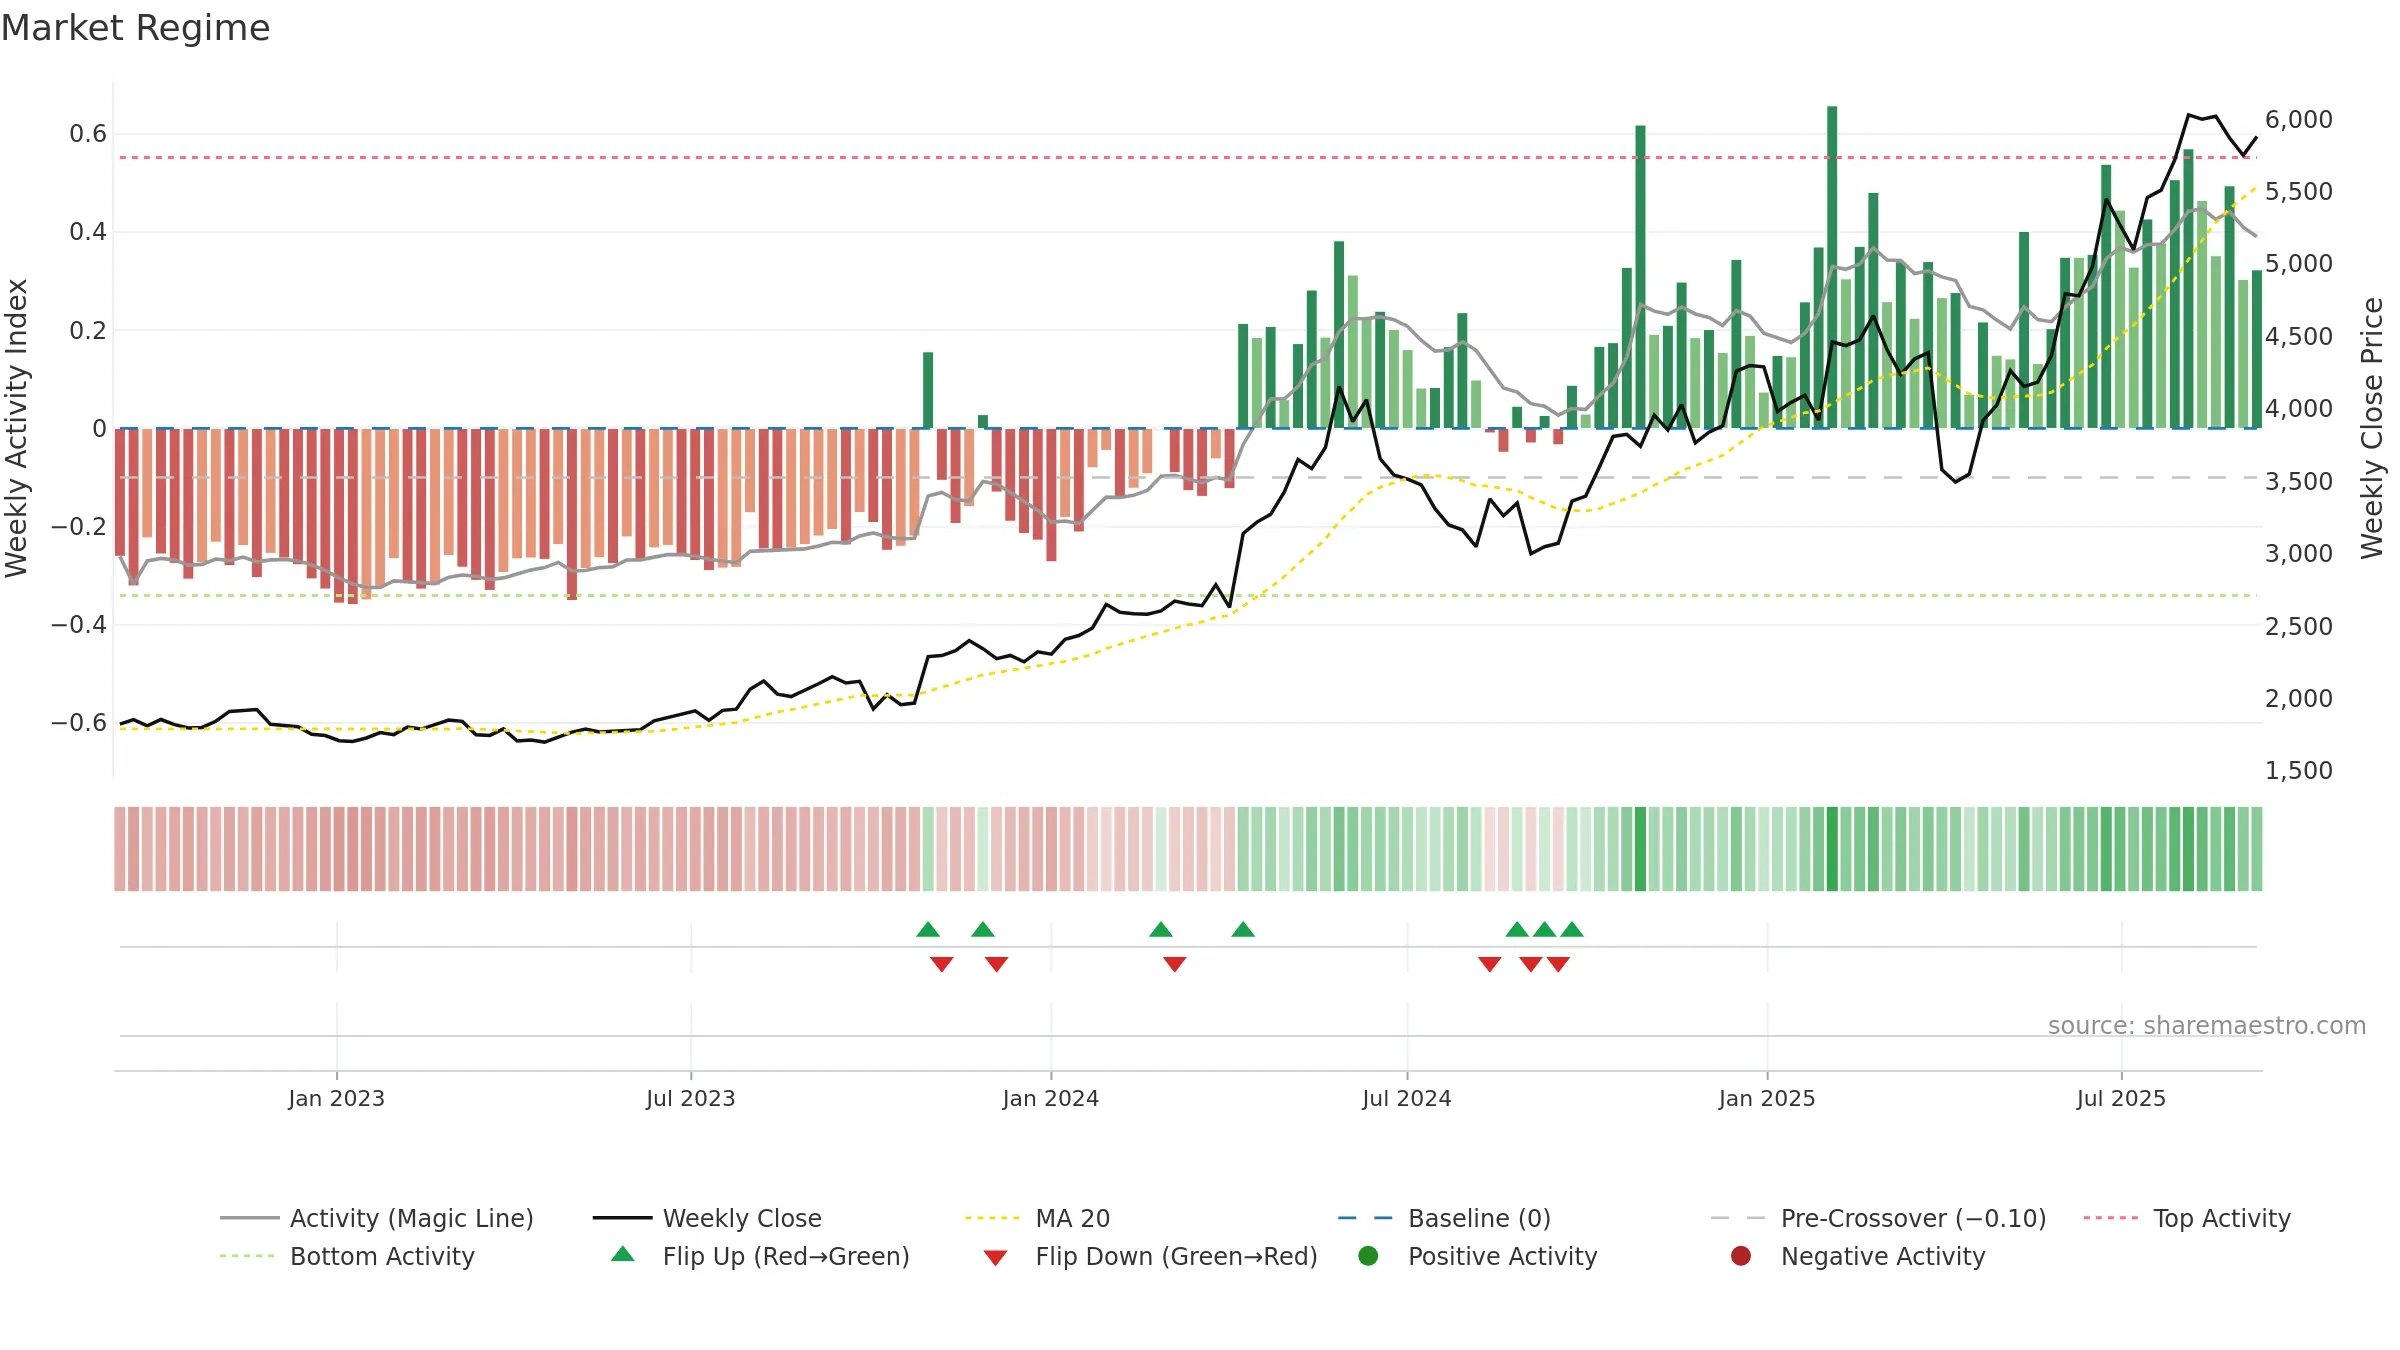This screenshot has height=1350, width=2400.
Task: Click the 4,500 price axis tick
Action: [x=2299, y=336]
